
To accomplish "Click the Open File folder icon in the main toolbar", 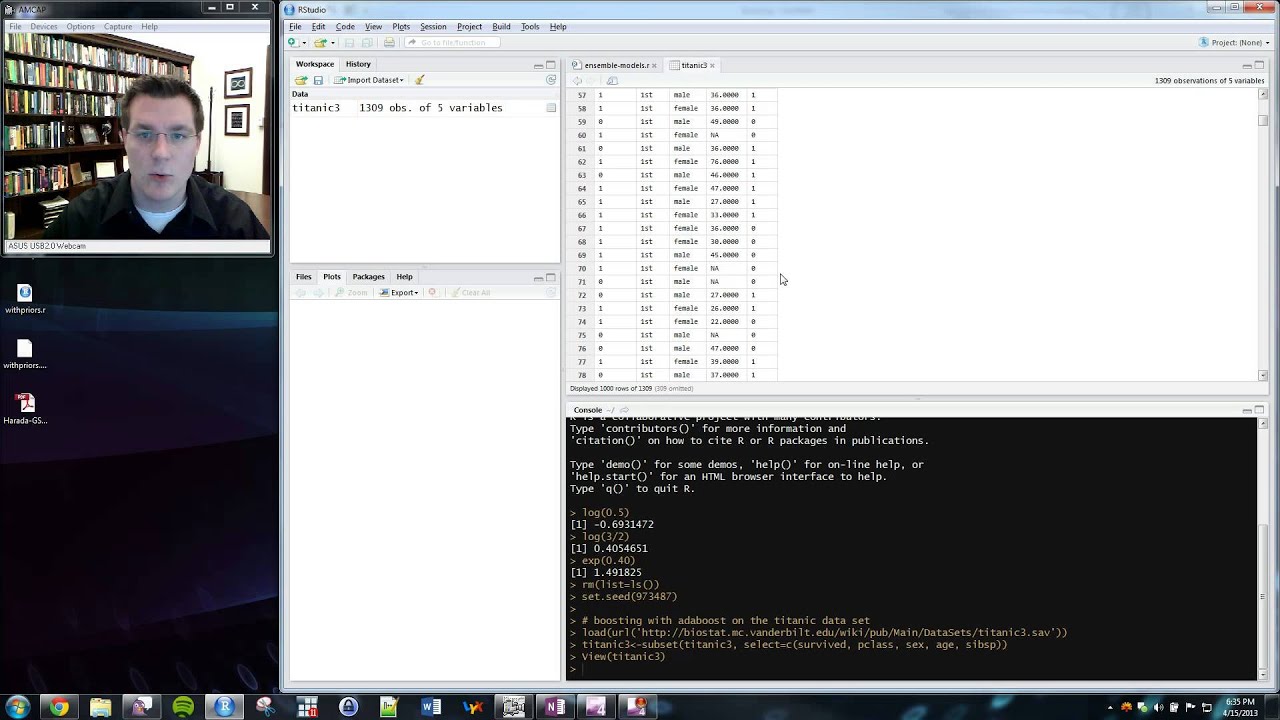I will 320,43.
